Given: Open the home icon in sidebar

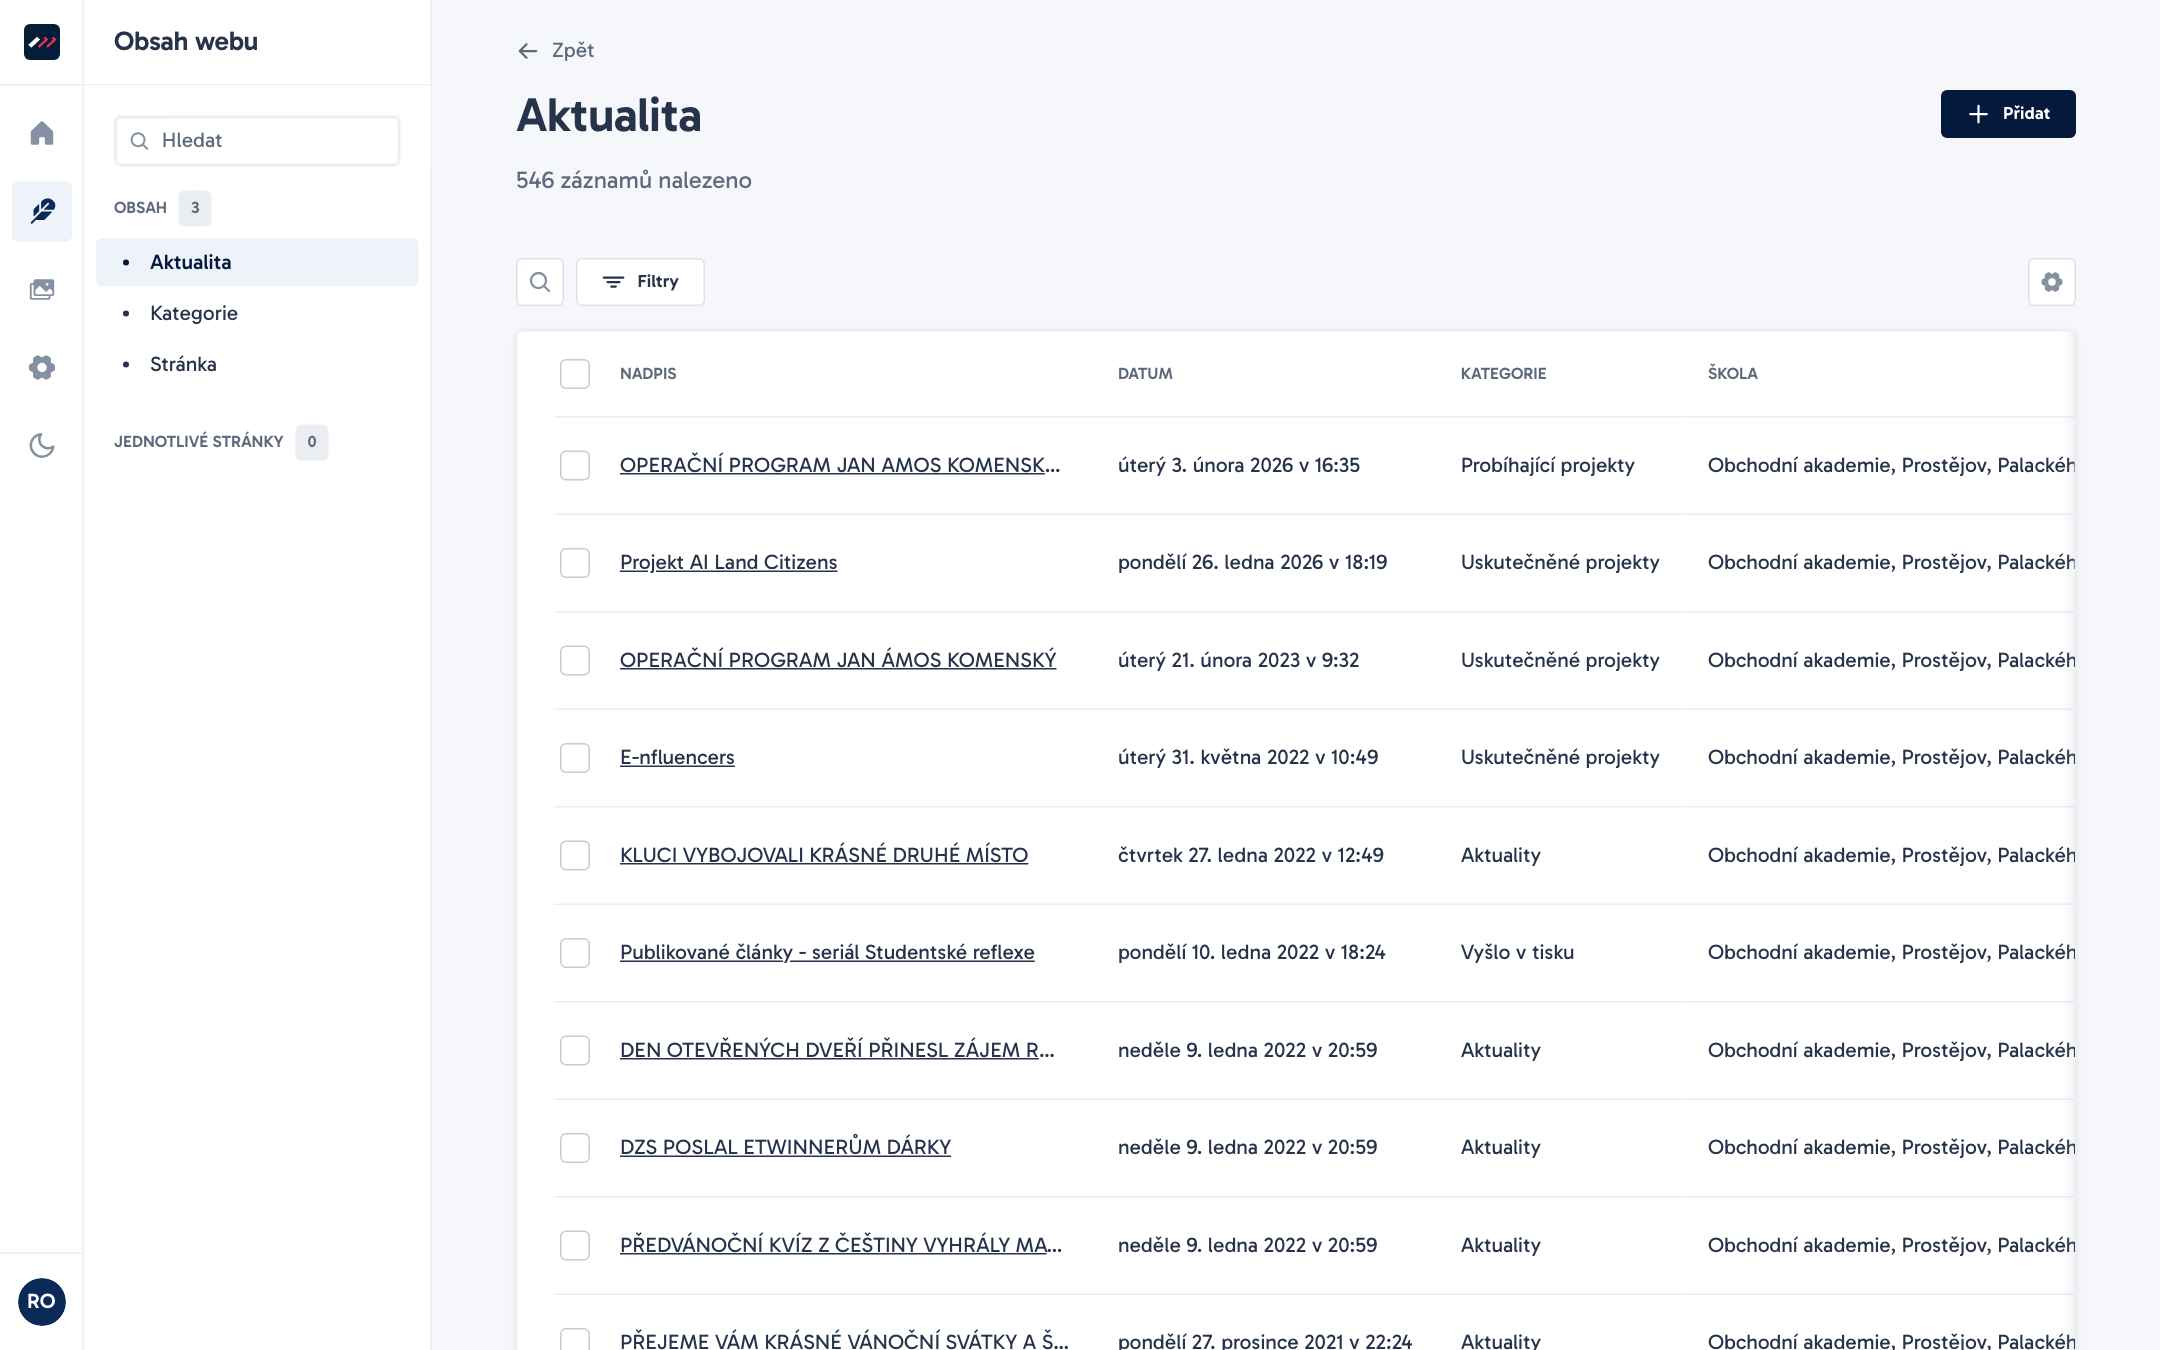Looking at the screenshot, I should click(x=42, y=133).
